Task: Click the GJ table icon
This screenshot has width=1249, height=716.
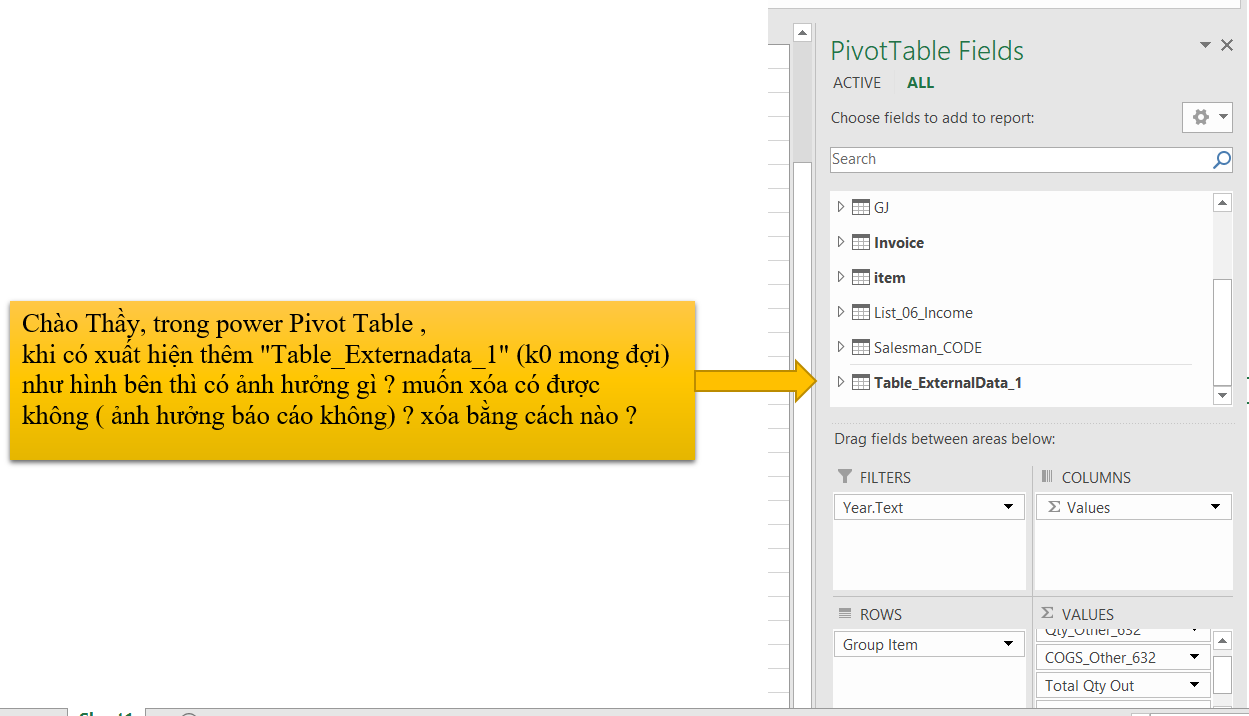Action: click(x=860, y=208)
